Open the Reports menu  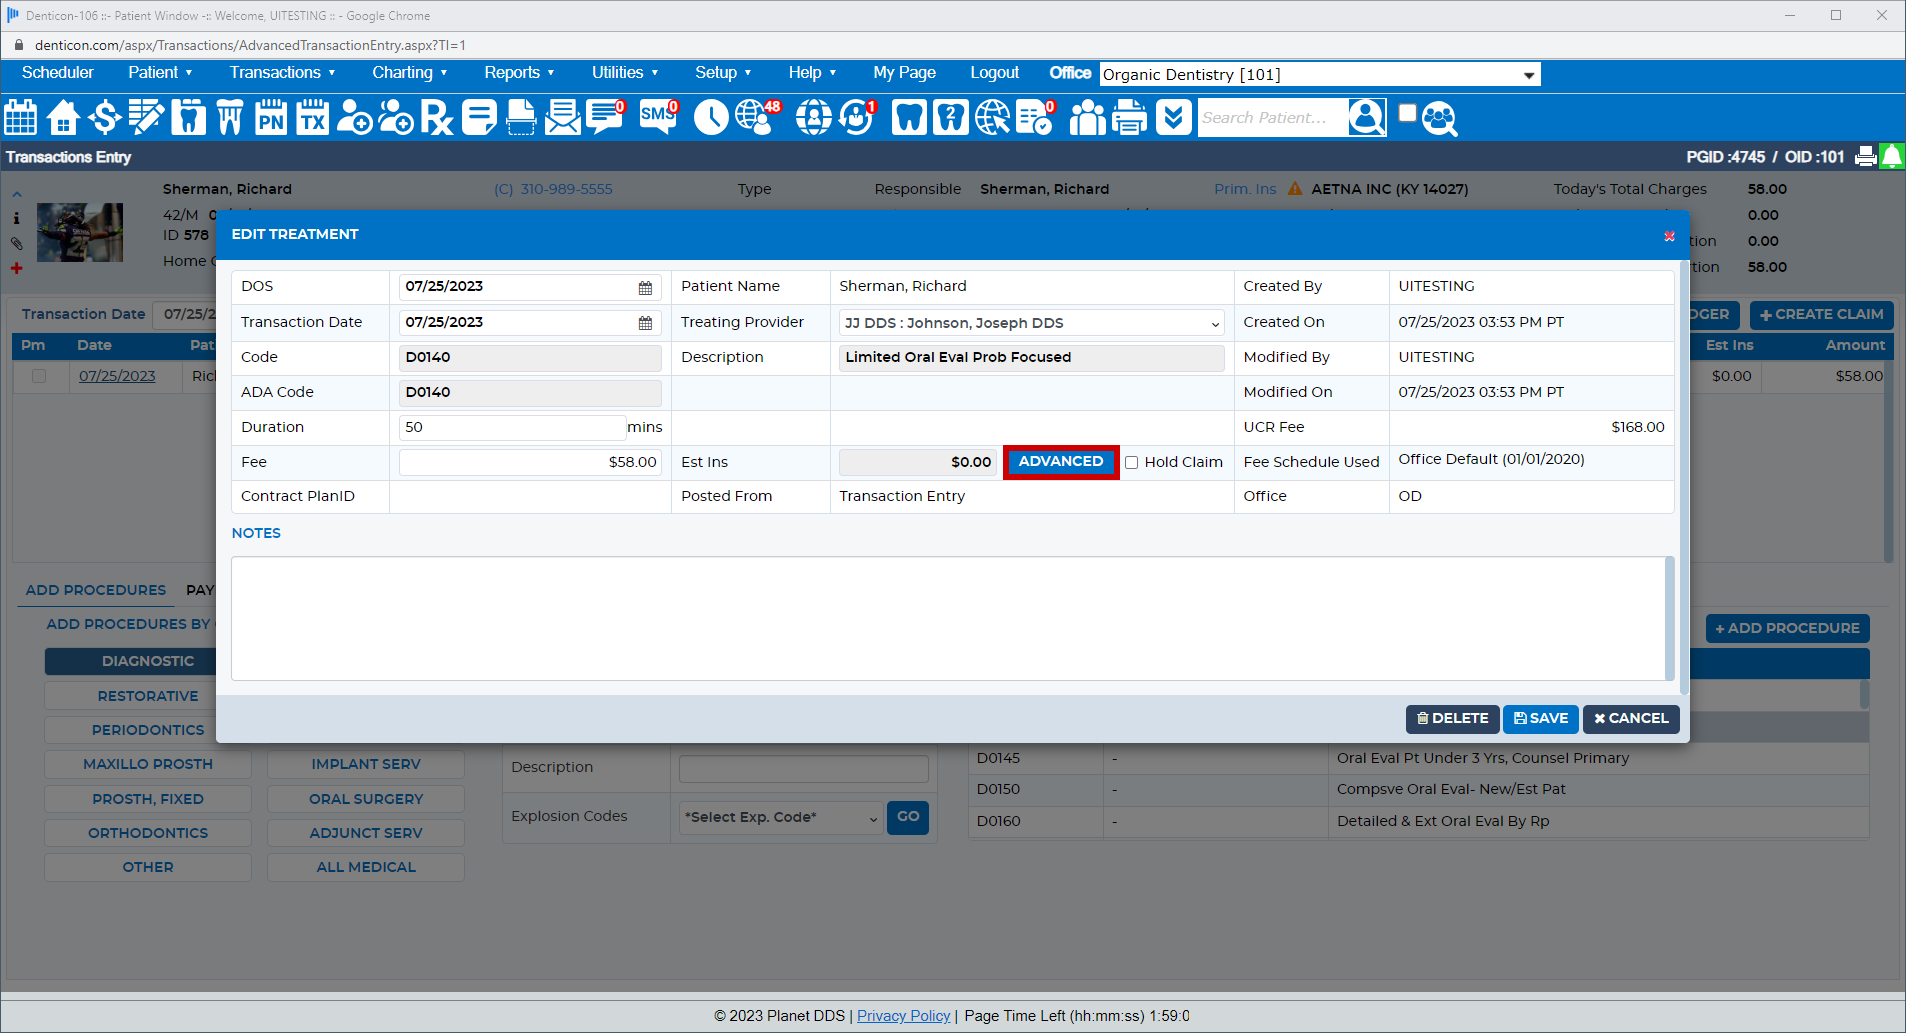[519, 73]
